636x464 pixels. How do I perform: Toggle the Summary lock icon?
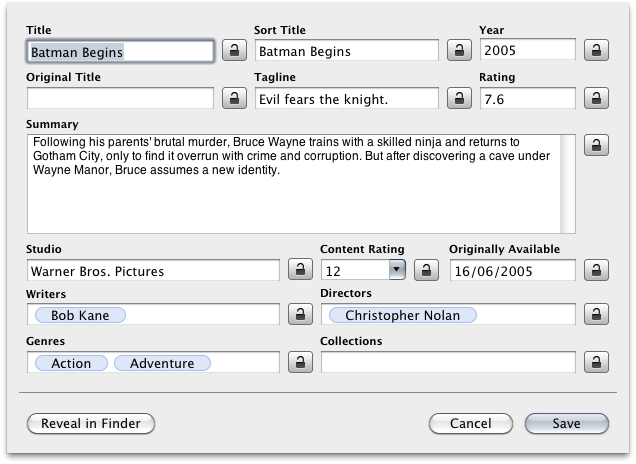click(596, 146)
